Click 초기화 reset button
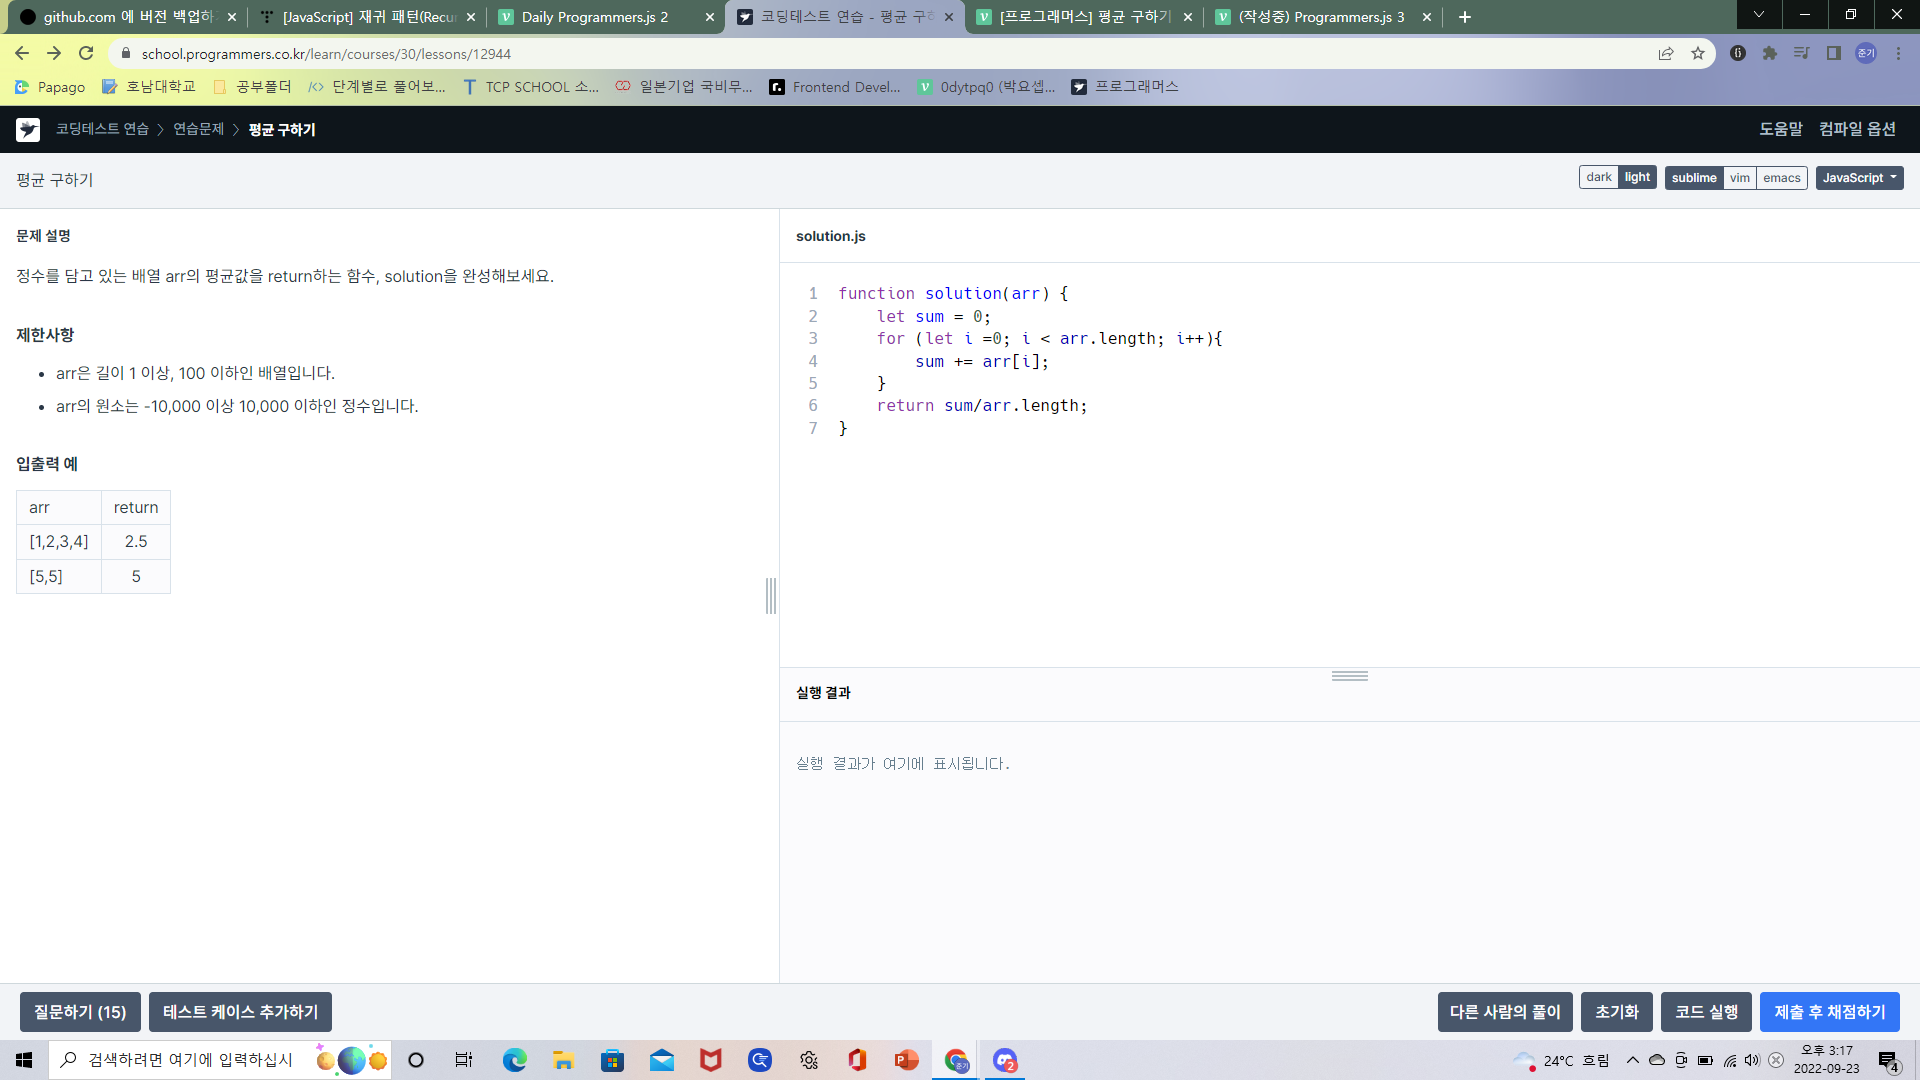 click(1617, 1012)
